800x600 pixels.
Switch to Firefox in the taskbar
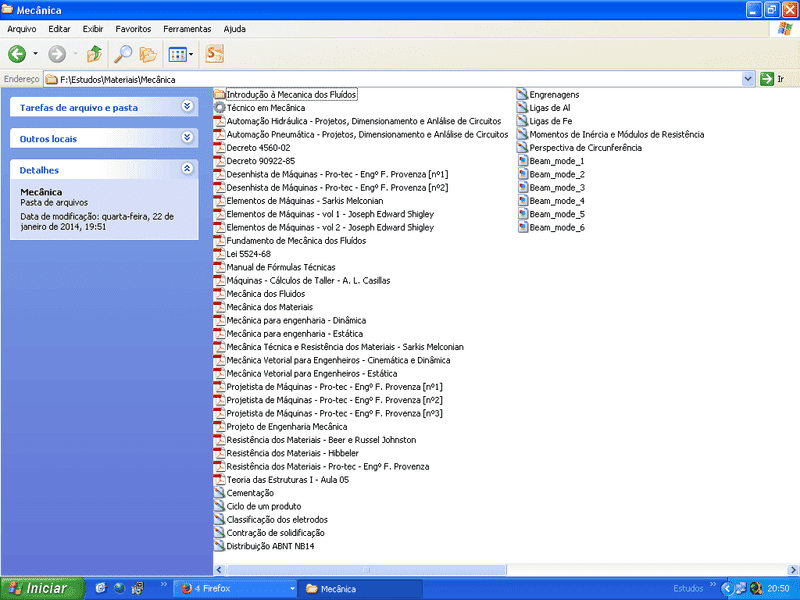[234, 589]
